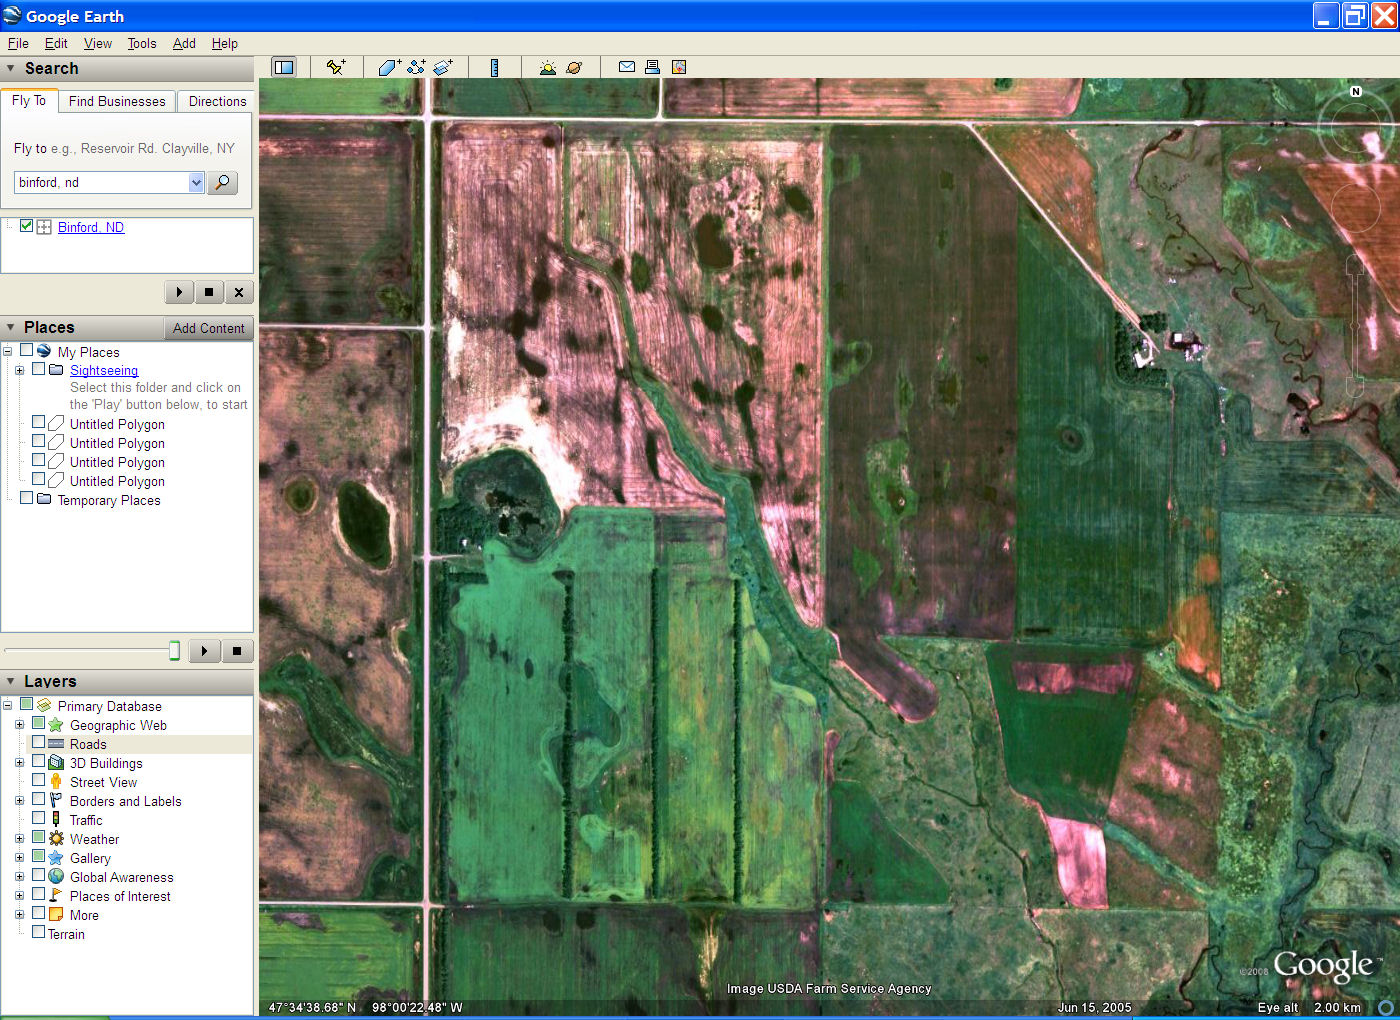Collapse the Places panel triangle
The width and height of the screenshot is (1400, 1020).
point(11,328)
